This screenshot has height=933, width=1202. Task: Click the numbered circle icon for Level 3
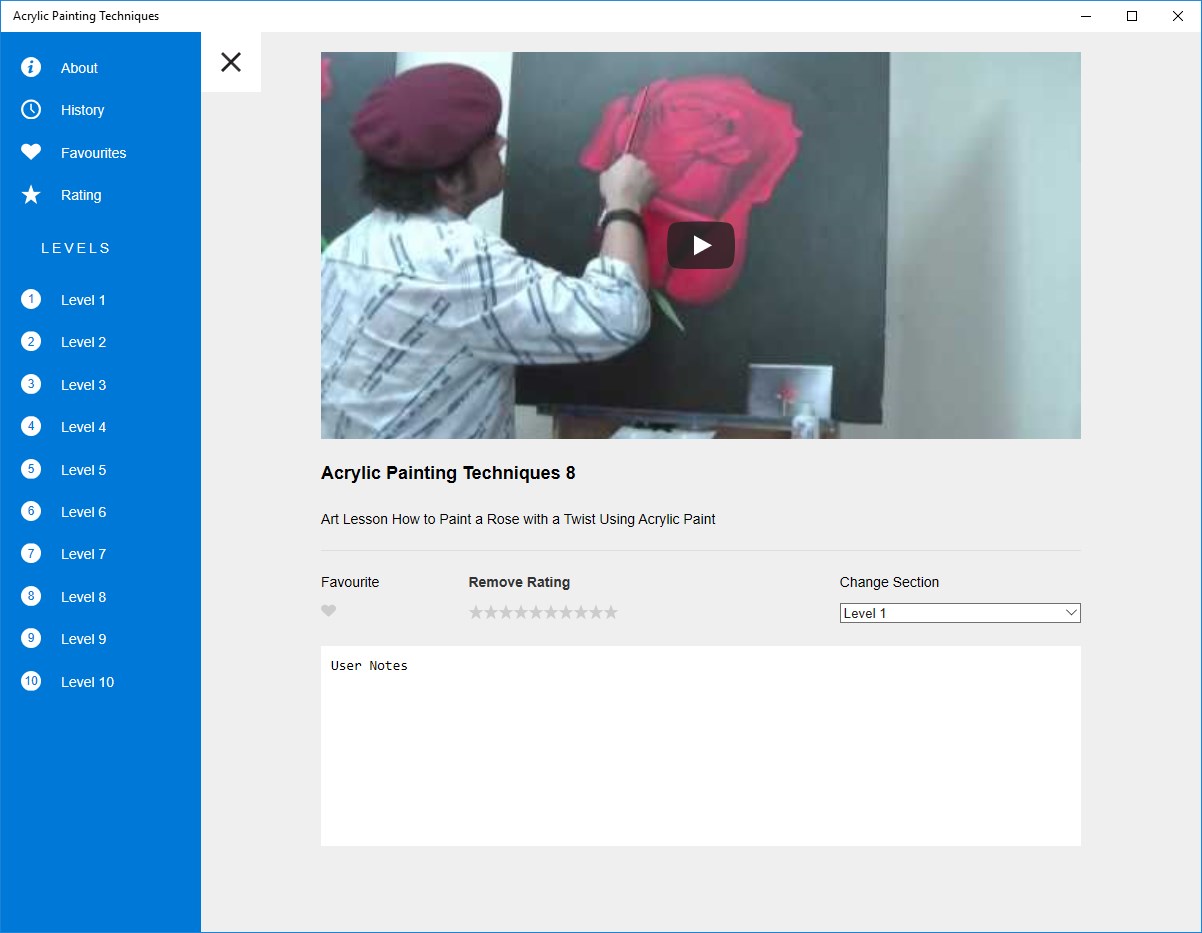[x=31, y=384]
